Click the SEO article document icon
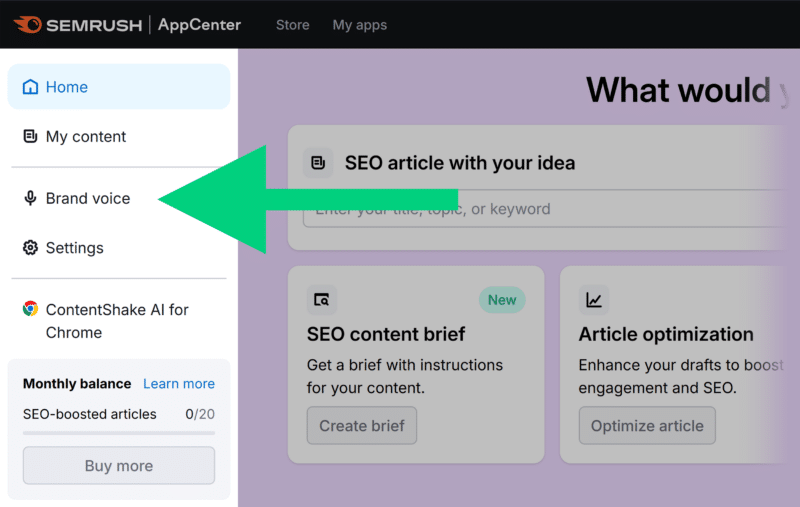 pyautogui.click(x=318, y=163)
